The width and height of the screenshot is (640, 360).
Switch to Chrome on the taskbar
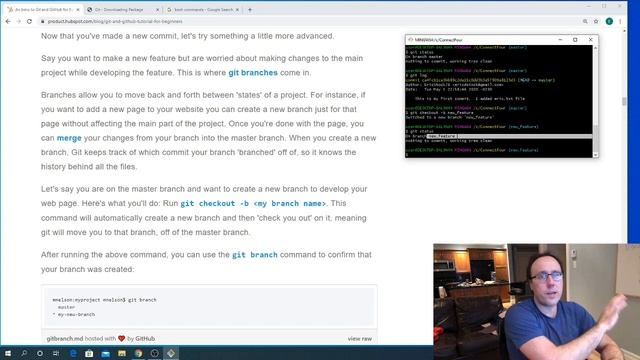[138, 353]
